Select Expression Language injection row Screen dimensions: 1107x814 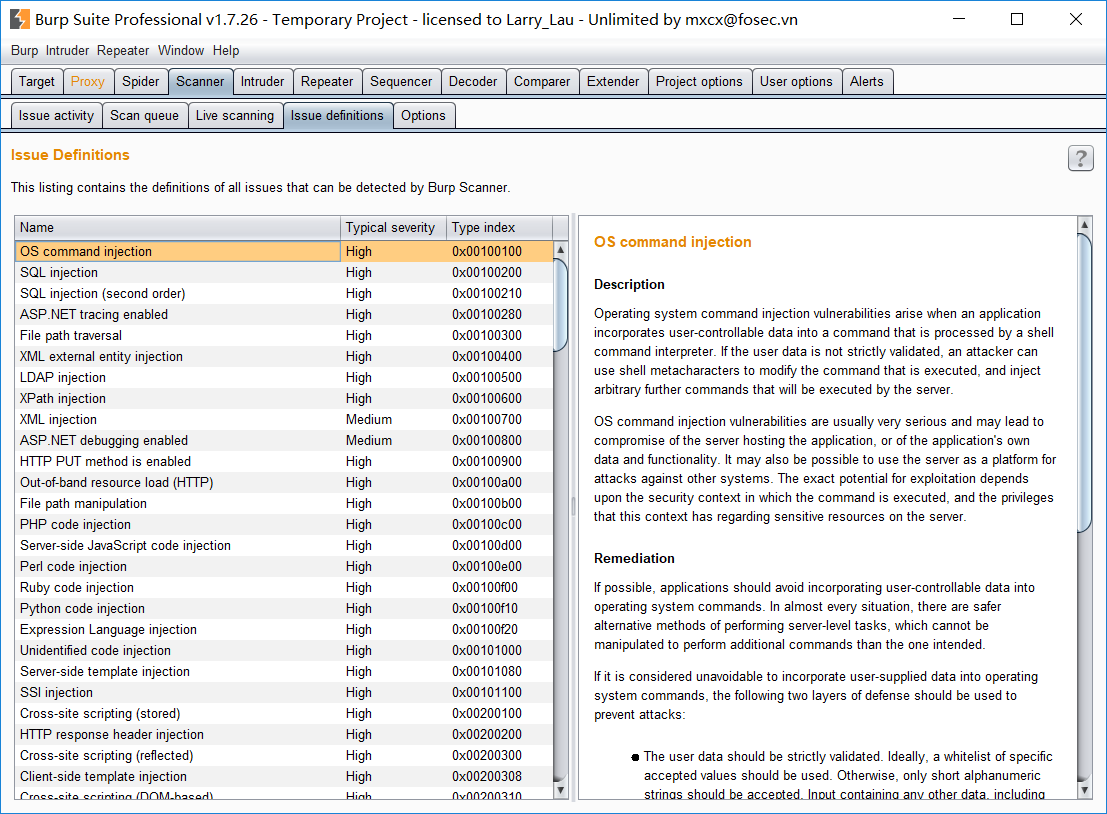click(284, 630)
